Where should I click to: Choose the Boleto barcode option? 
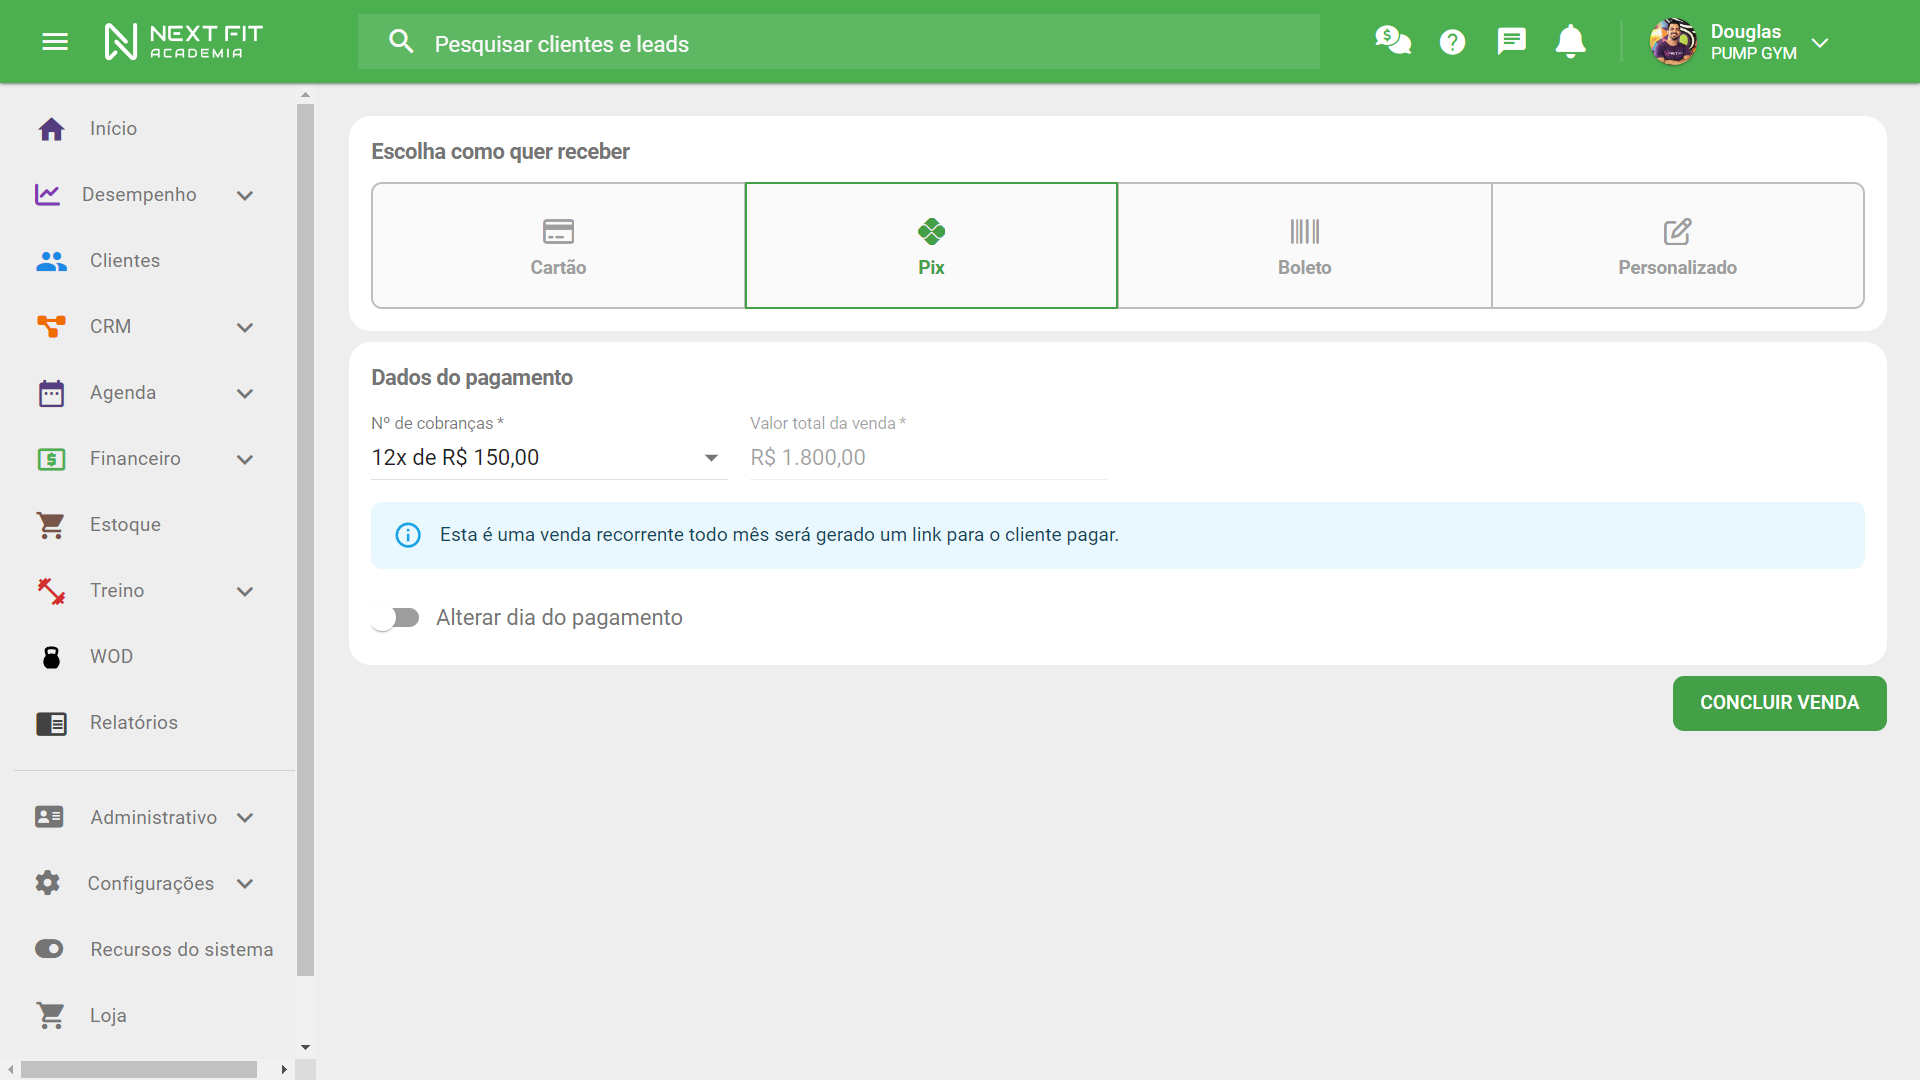[x=1304, y=246]
